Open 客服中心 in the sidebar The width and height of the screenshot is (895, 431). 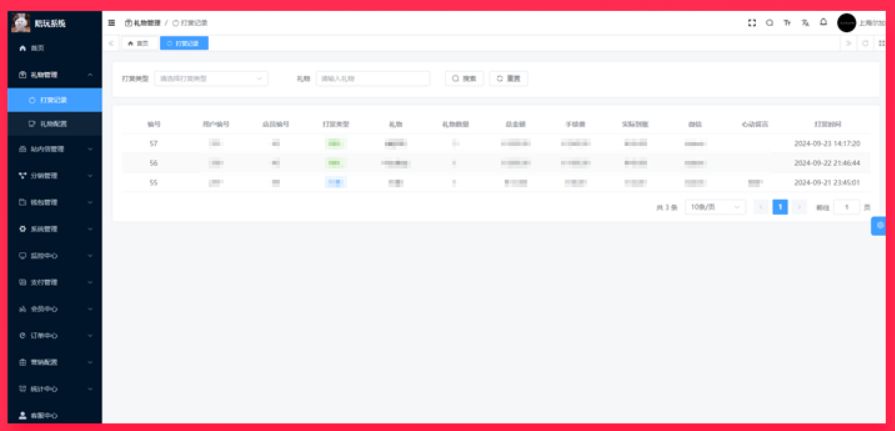point(55,416)
